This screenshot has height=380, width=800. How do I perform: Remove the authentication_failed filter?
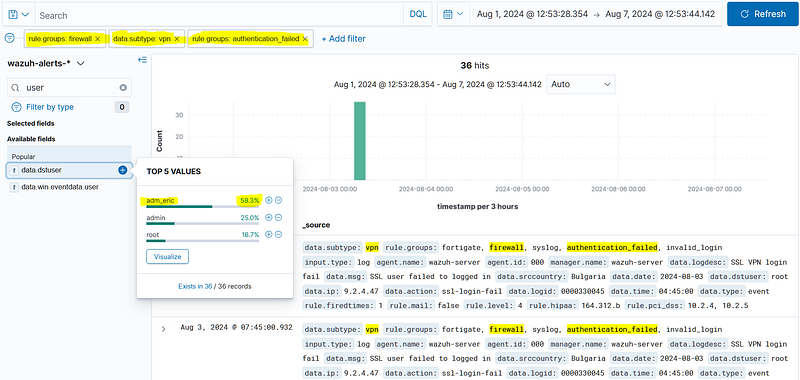click(x=305, y=39)
